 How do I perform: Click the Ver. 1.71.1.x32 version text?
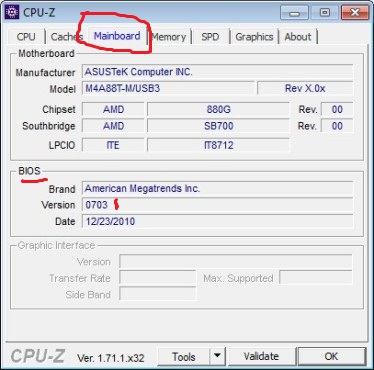[x=111, y=358]
